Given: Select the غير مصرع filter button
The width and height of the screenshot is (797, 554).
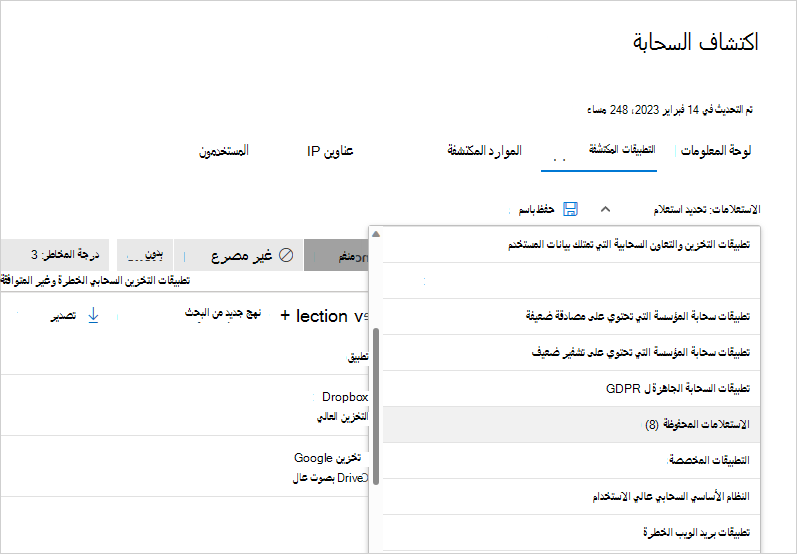Looking at the screenshot, I should pos(239,255).
